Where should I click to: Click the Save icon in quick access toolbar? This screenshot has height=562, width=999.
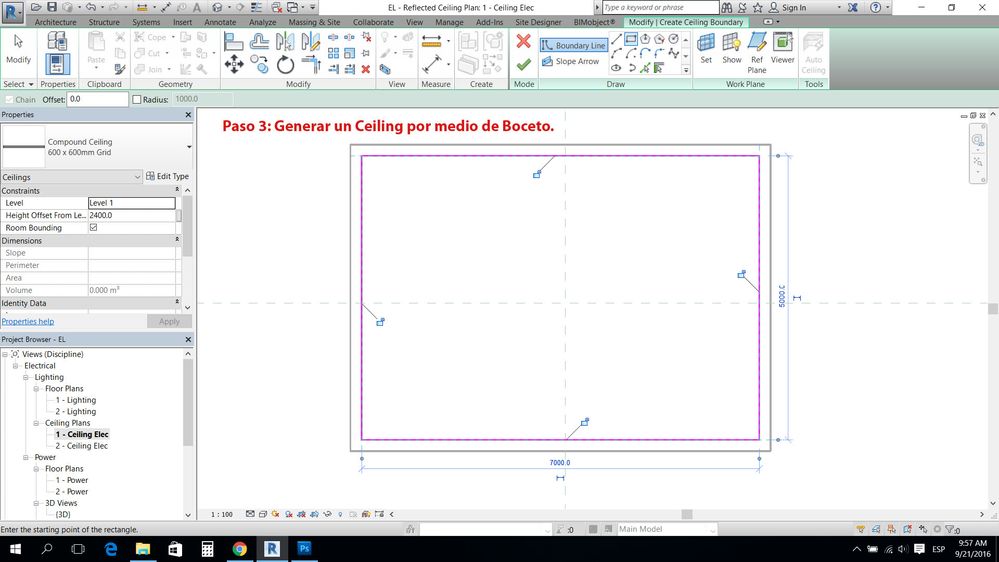tap(52, 7)
